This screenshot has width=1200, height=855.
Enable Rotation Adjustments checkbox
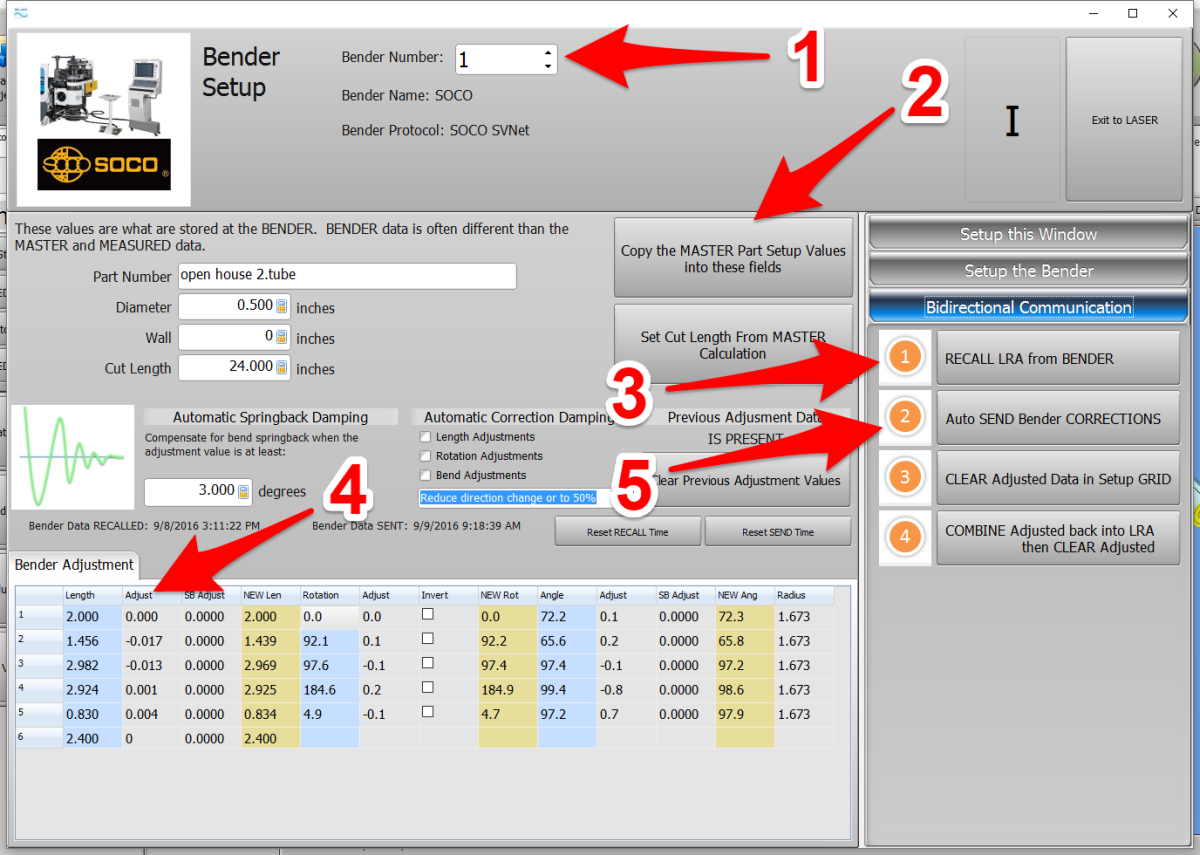[x=426, y=456]
